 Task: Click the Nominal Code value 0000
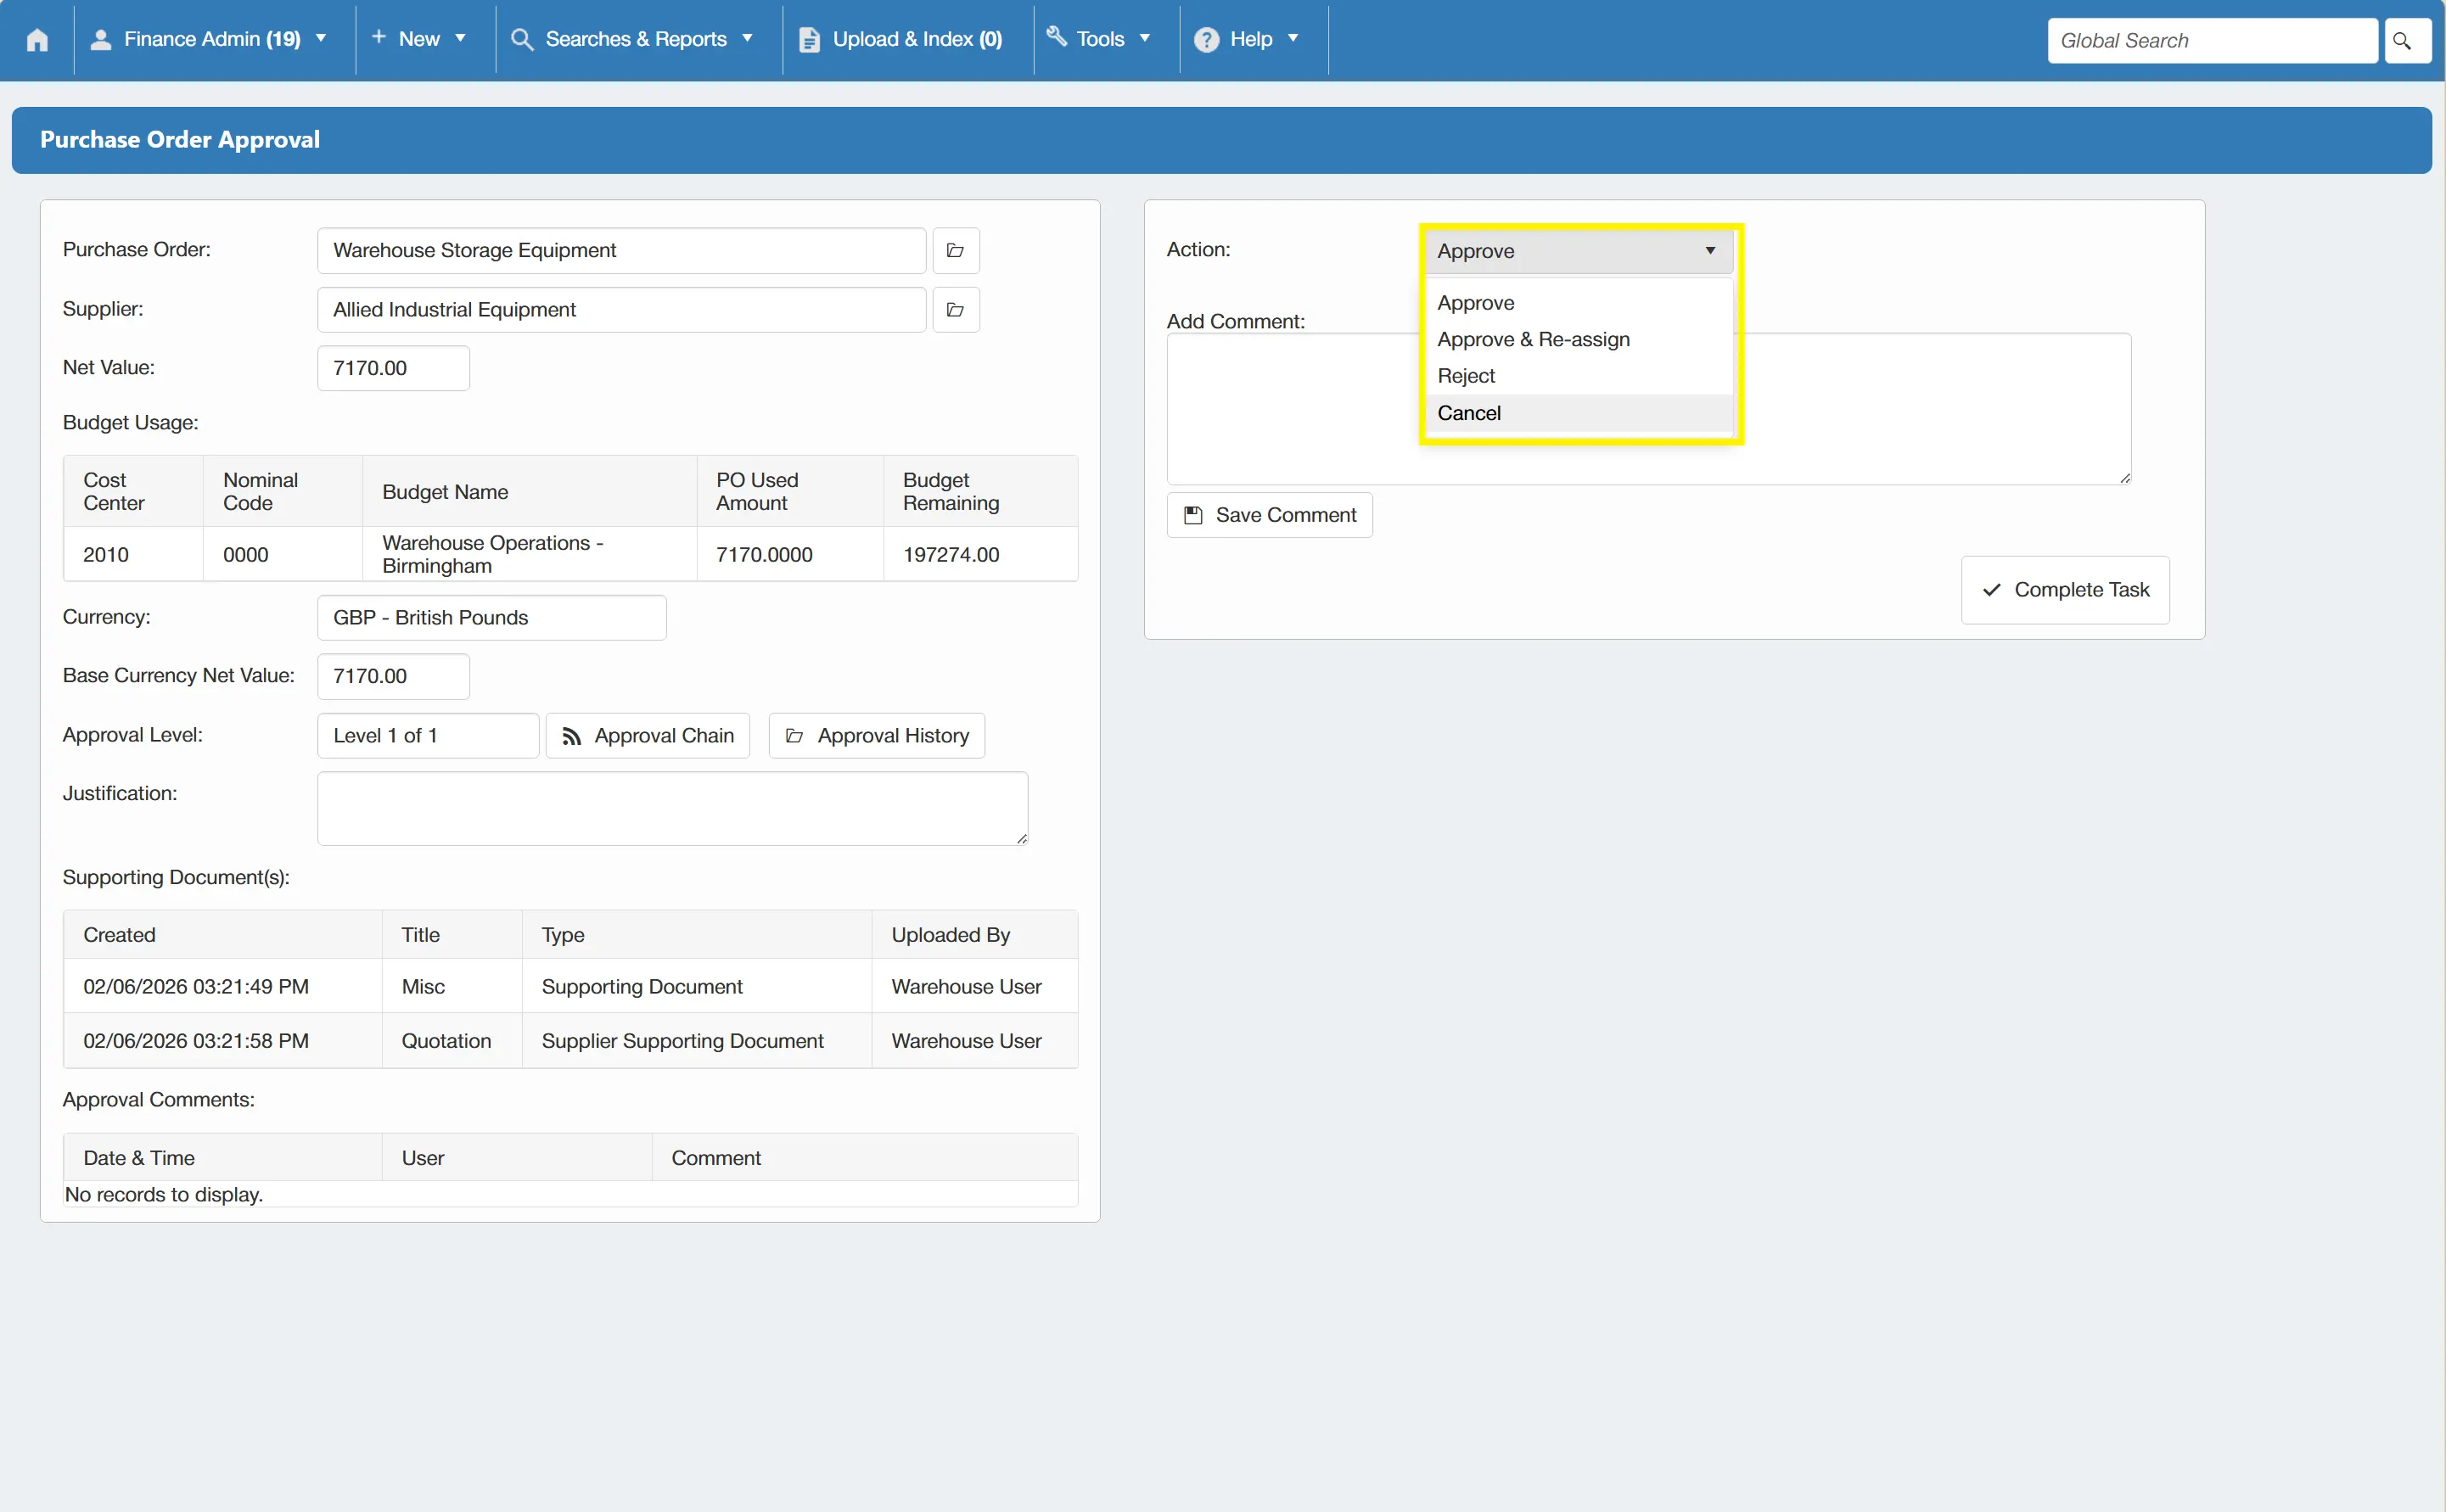click(x=245, y=555)
